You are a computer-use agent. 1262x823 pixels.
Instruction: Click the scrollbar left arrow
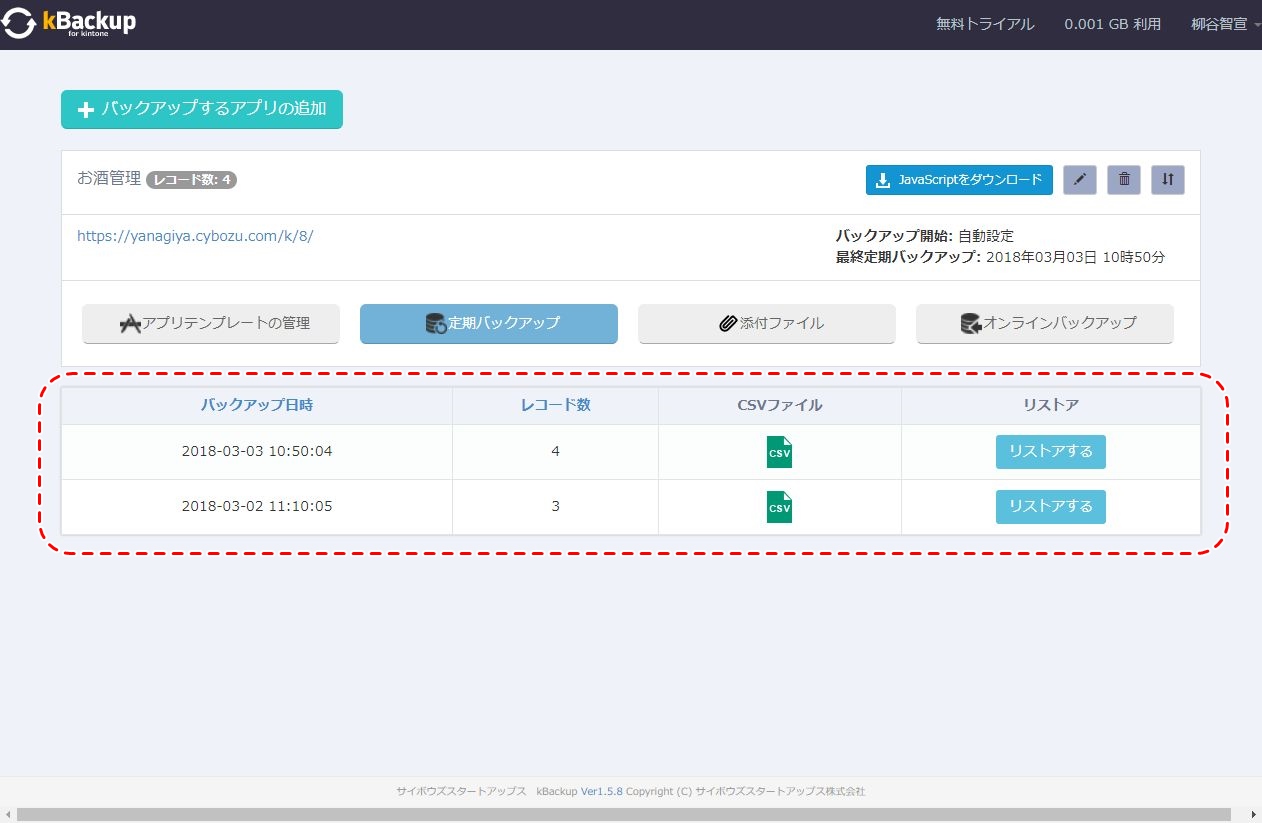tap(7, 815)
